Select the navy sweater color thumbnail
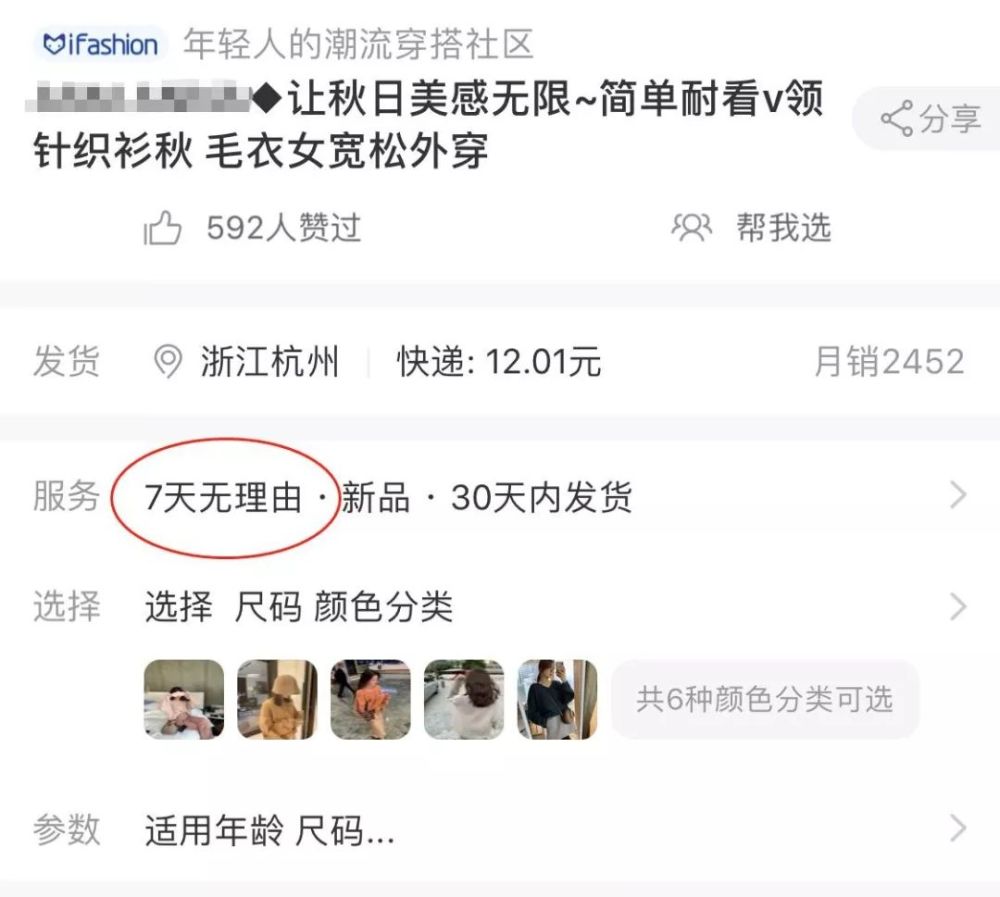Screen dimensions: 1000x897 (557, 699)
